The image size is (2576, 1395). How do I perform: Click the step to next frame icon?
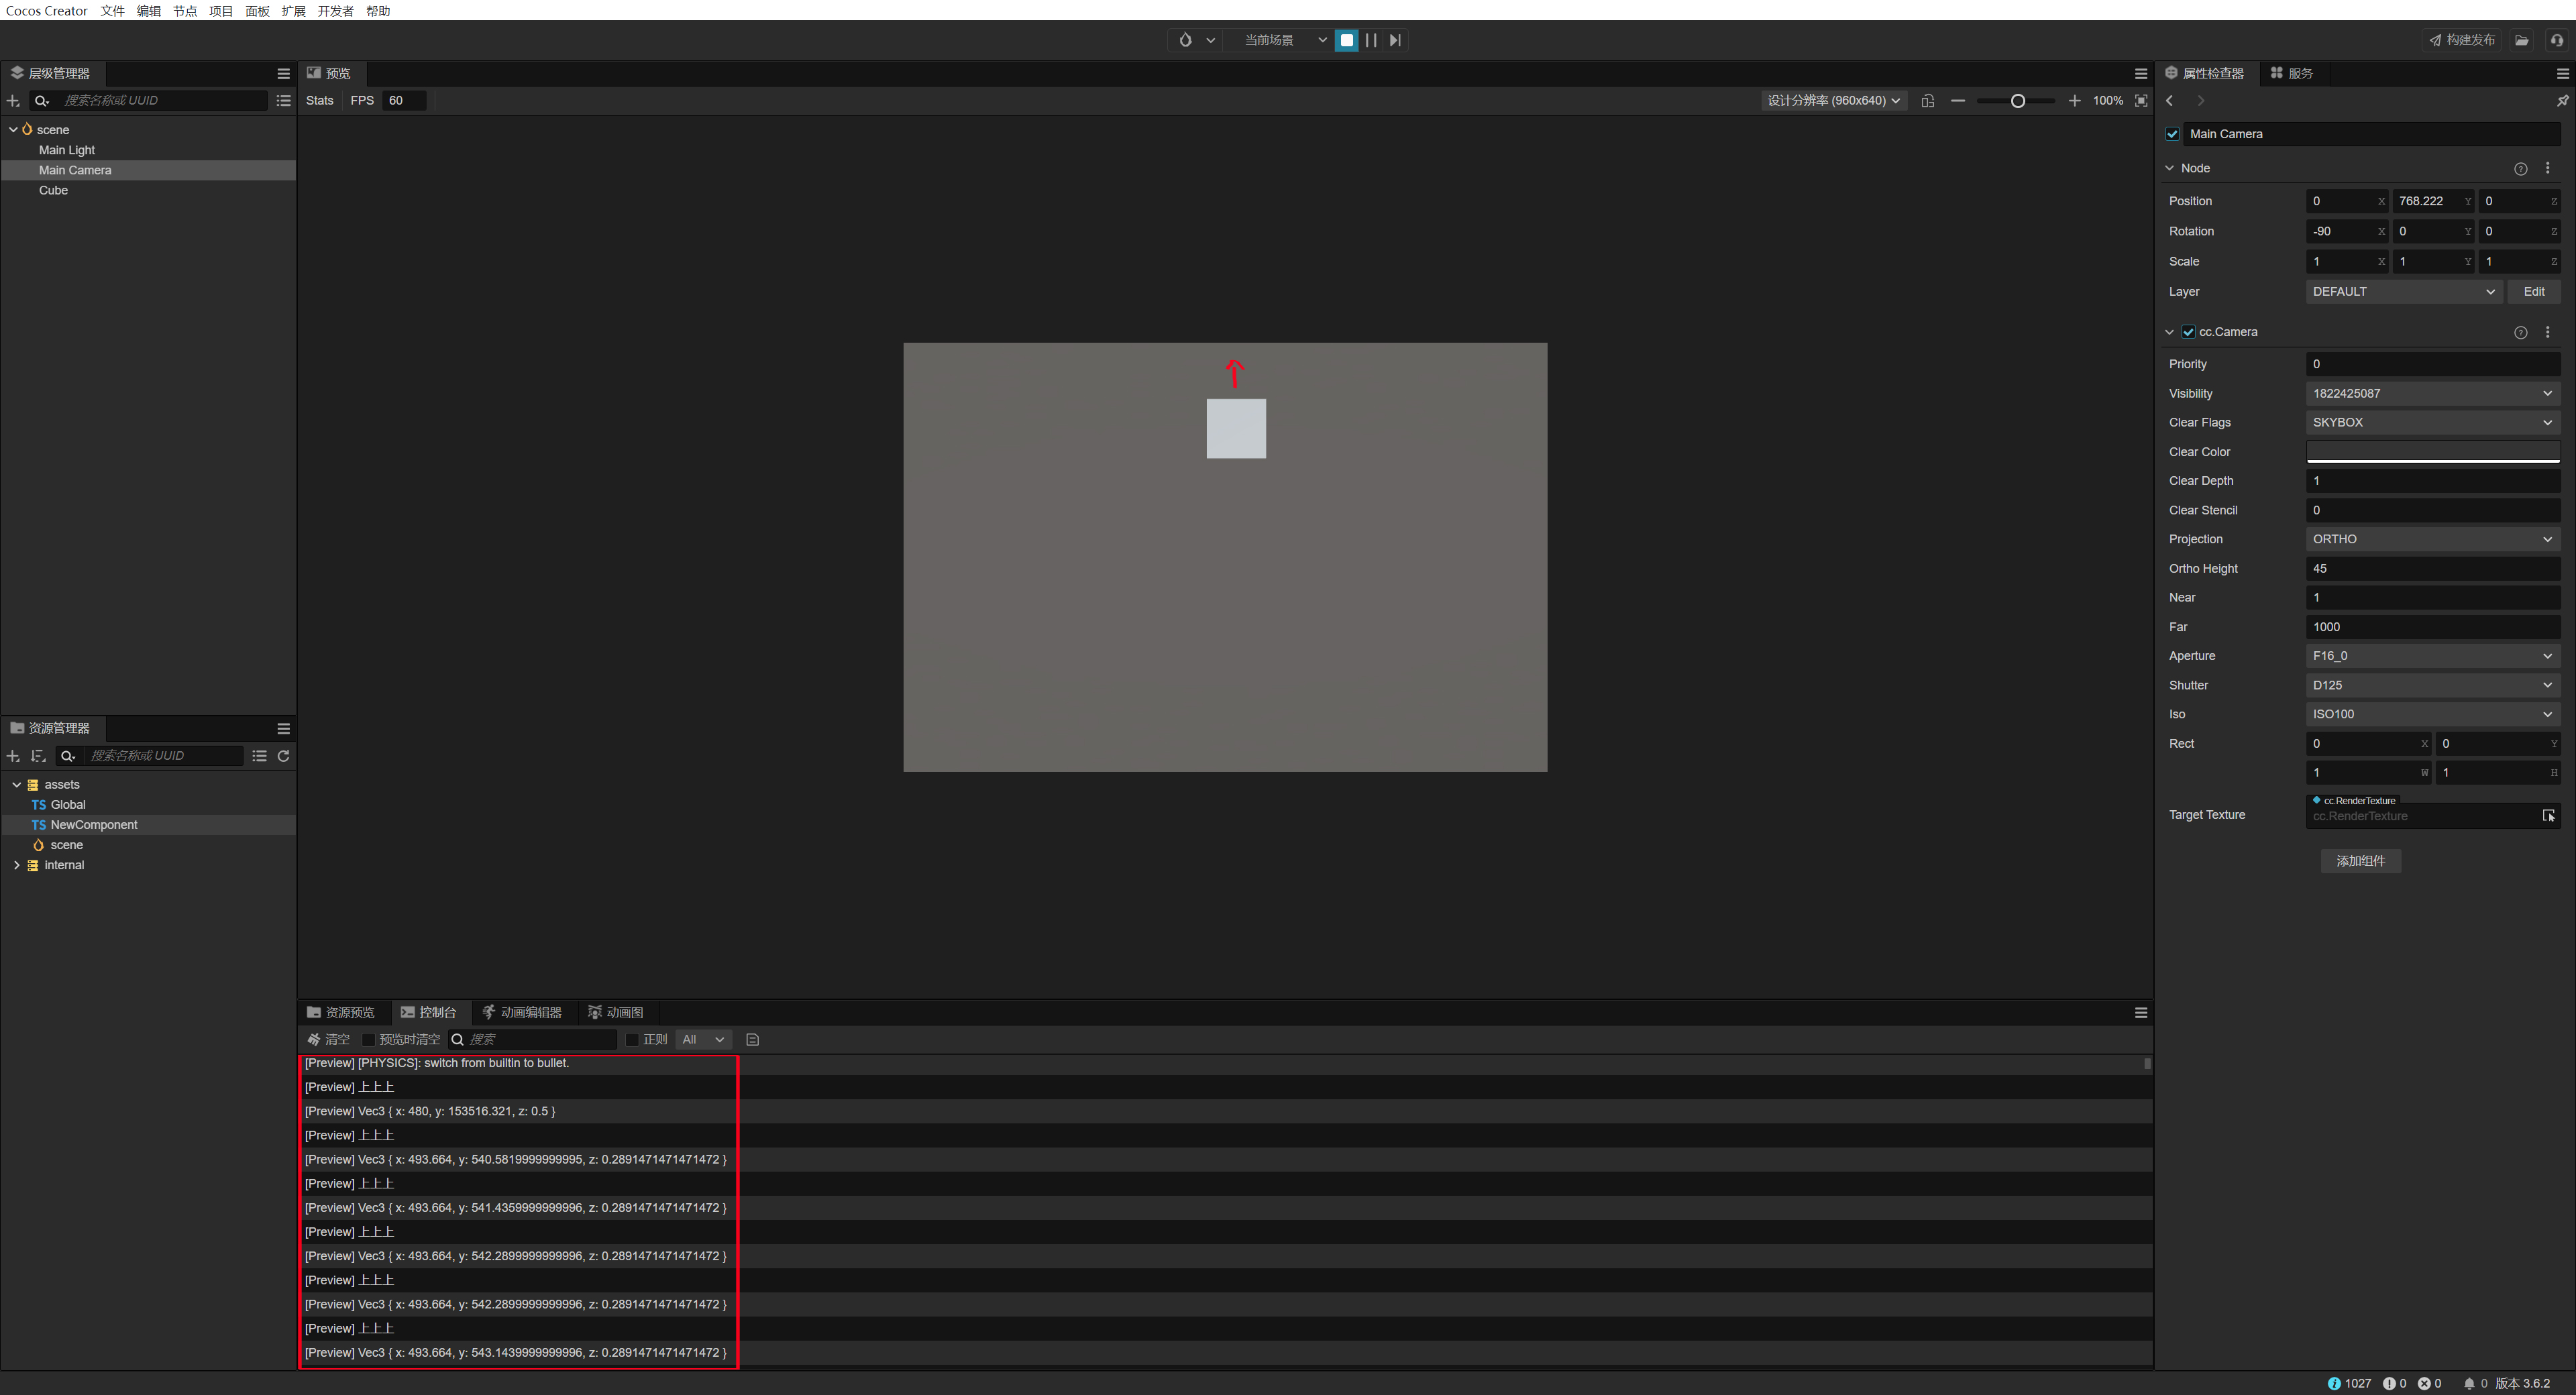coord(1395,40)
